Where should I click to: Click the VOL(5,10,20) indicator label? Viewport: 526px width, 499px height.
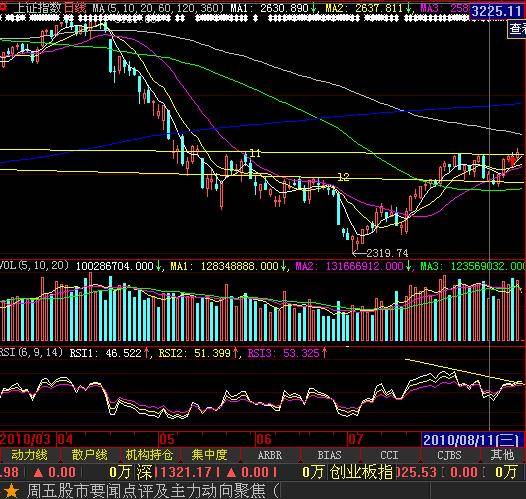[34, 266]
